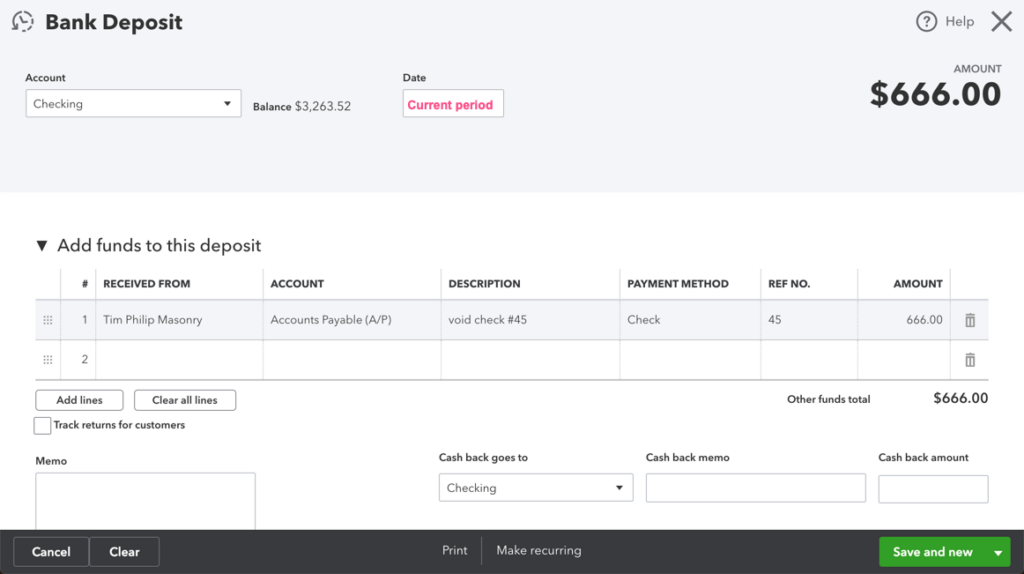The height and width of the screenshot is (574, 1024).
Task: Collapse the Add funds to this deposit section
Action: click(42, 246)
